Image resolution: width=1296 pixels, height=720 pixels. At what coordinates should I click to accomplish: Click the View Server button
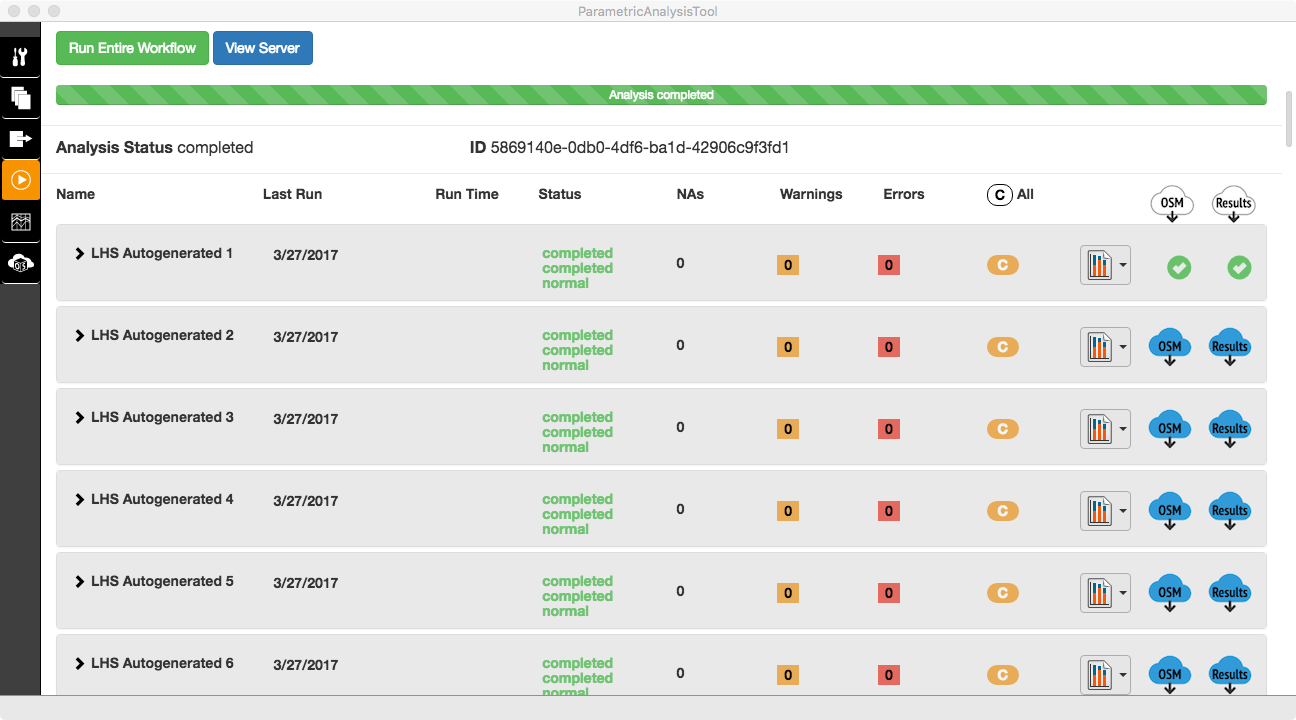coord(262,48)
